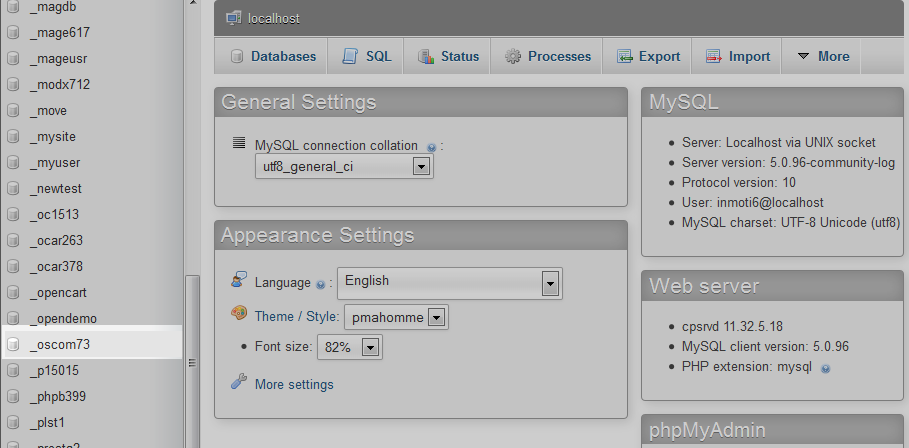Open the More settings link

click(x=294, y=385)
